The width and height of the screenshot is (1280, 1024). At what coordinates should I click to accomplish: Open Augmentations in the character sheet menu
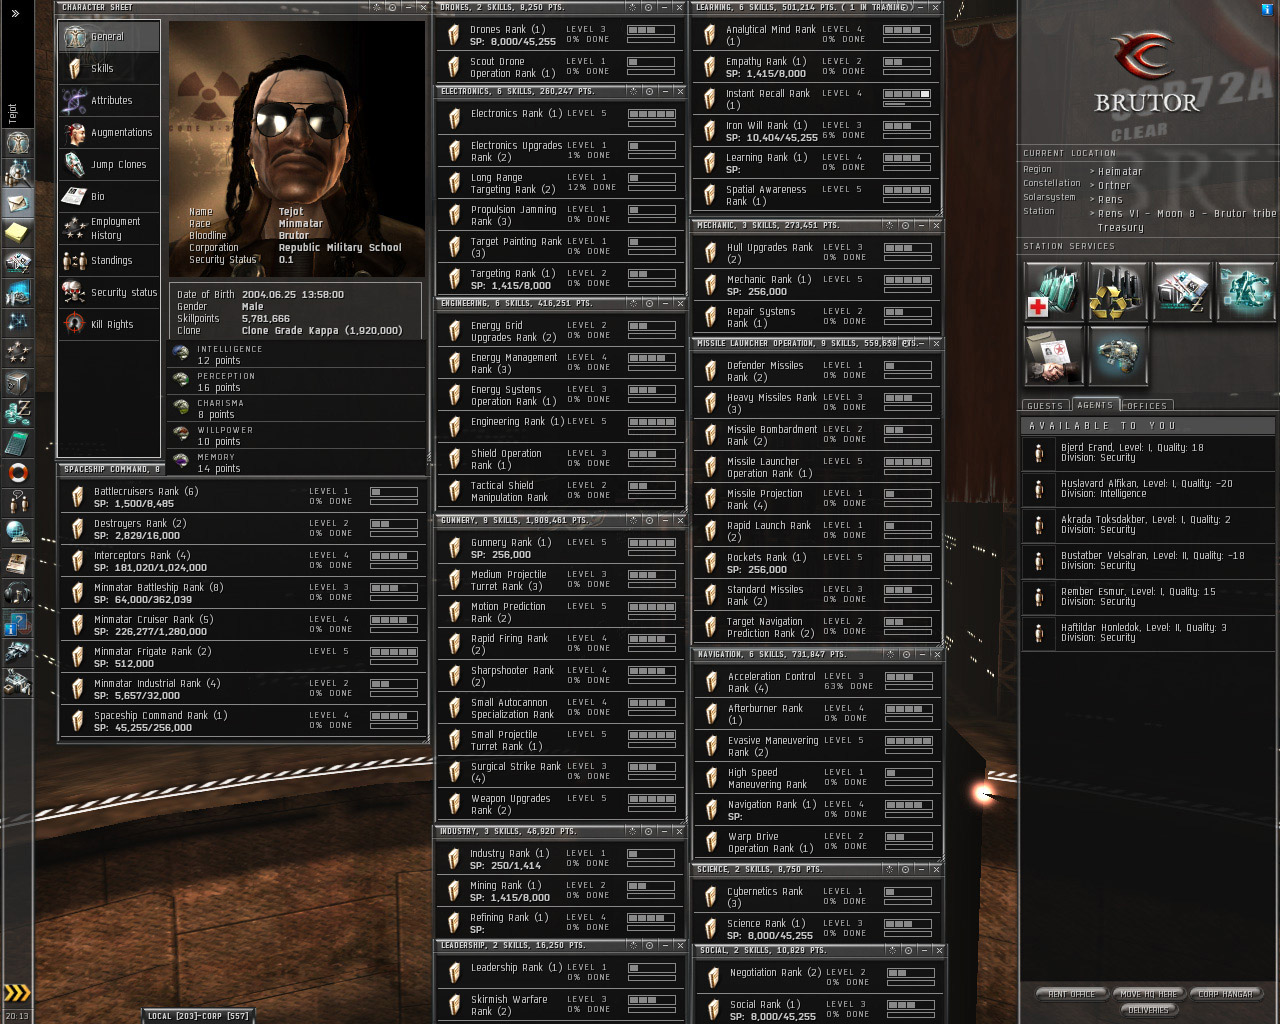(109, 133)
